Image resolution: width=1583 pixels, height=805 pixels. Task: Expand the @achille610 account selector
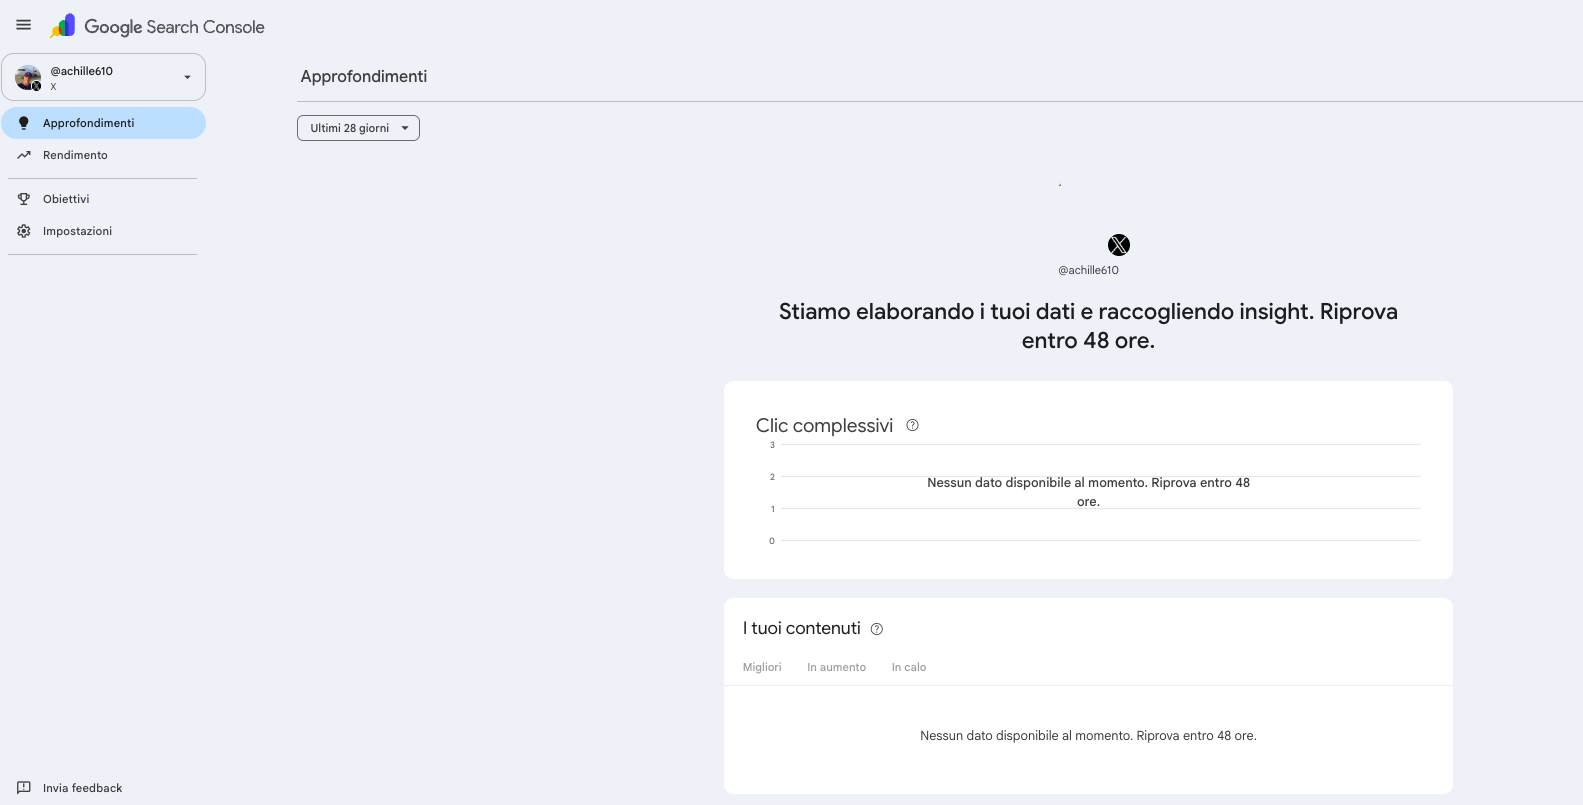(104, 77)
